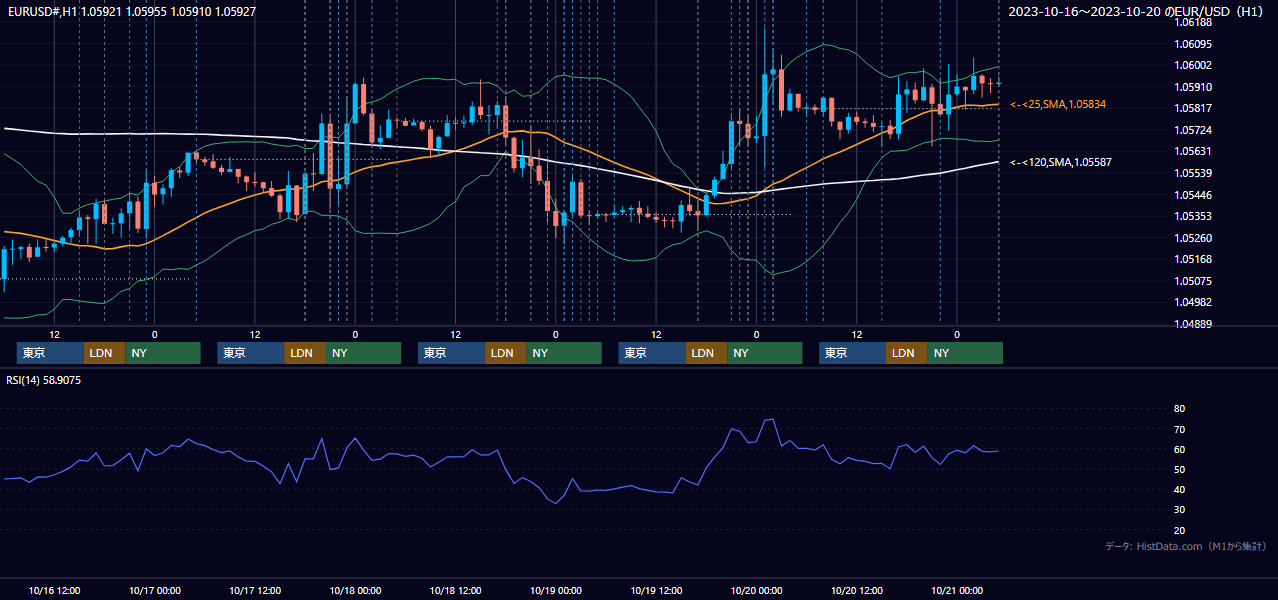Select the 10/19 12:00 date label
This screenshot has width=1278, height=600.
(656, 590)
